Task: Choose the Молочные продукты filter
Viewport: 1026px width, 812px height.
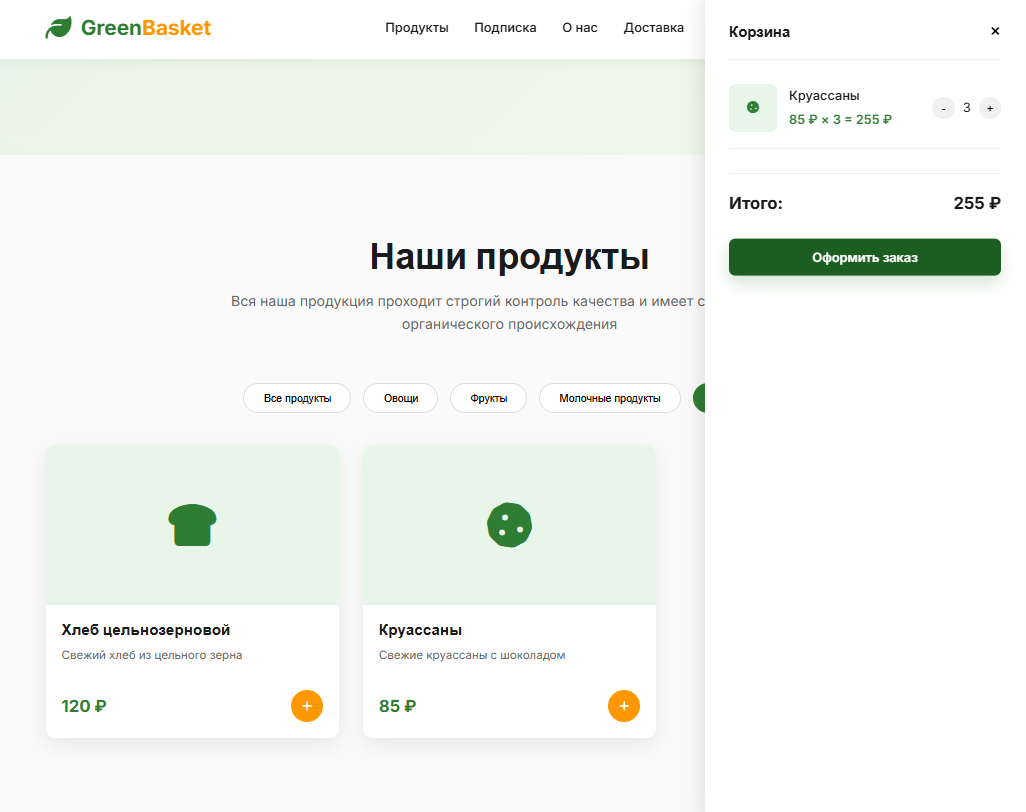Action: tap(610, 398)
